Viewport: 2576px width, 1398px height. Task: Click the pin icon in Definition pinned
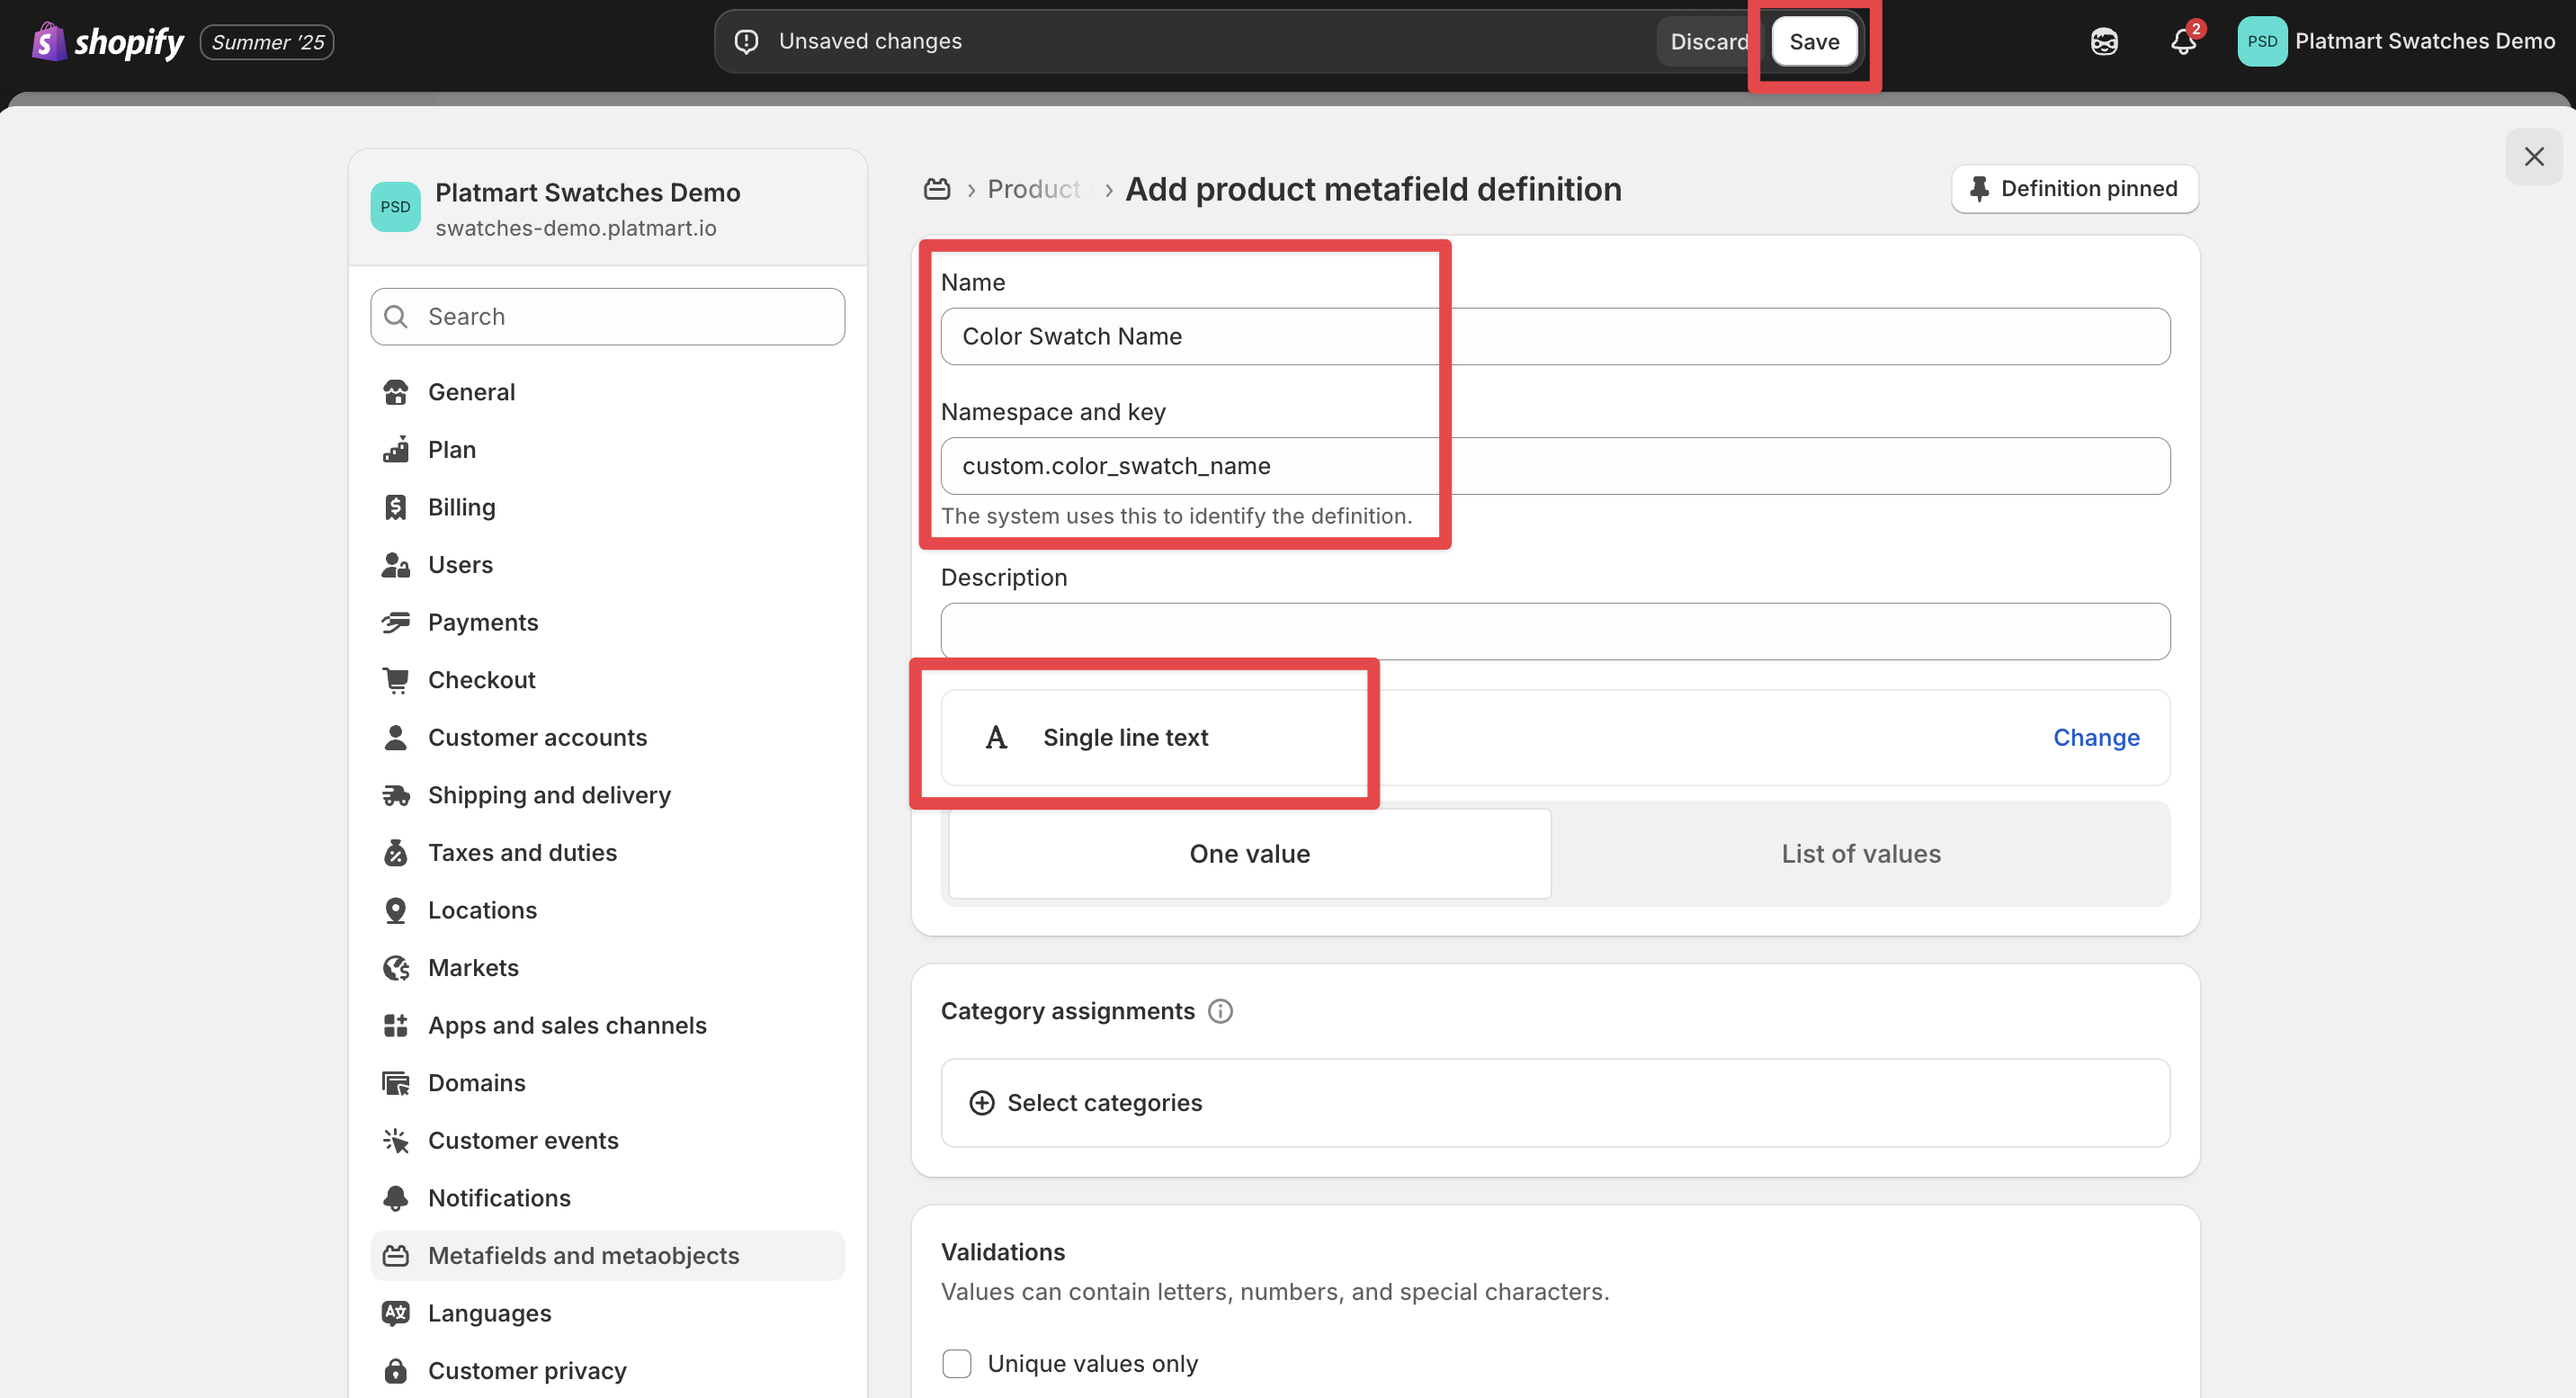tap(1978, 189)
